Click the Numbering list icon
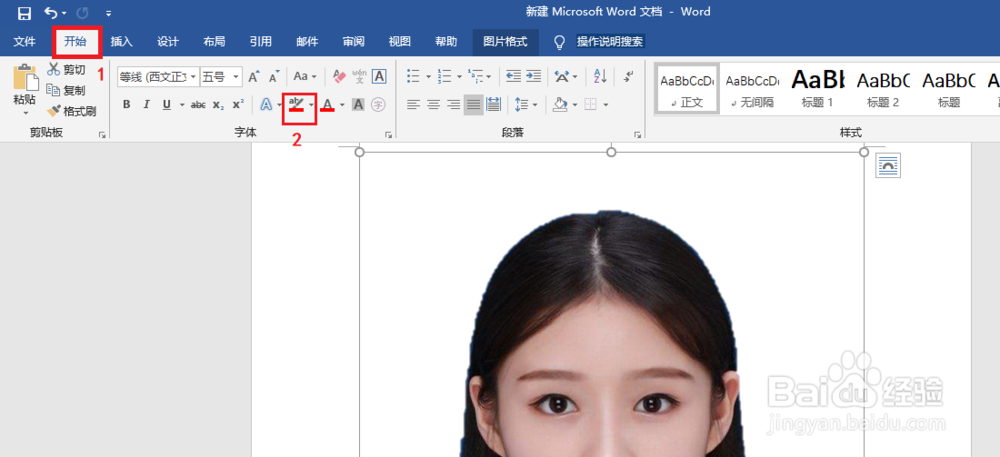The image size is (1000, 457). tap(445, 76)
